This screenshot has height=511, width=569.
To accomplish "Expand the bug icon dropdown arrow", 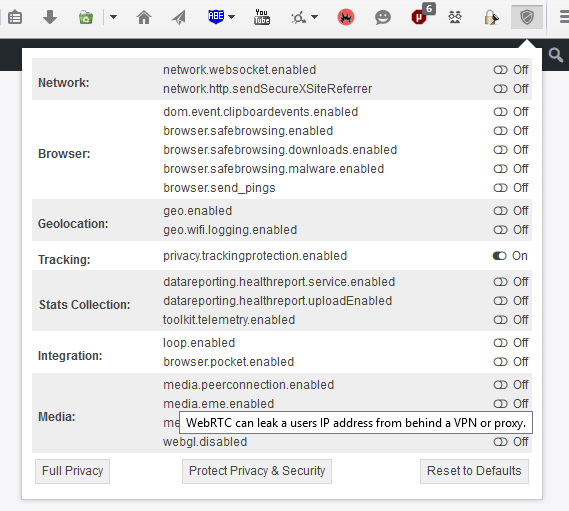I will point(315,17).
